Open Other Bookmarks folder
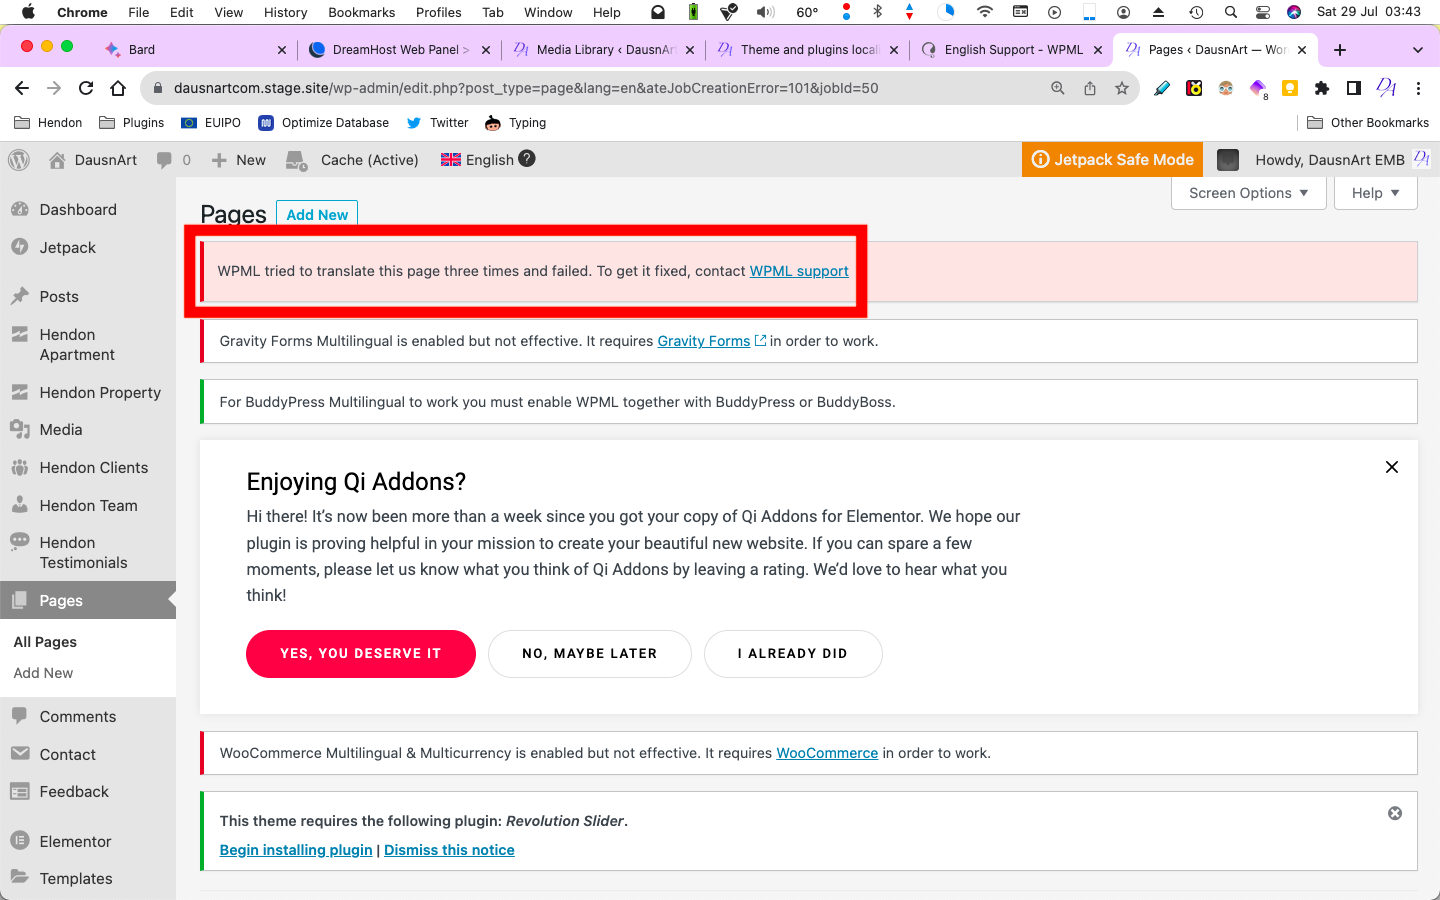The height and width of the screenshot is (900, 1440). pyautogui.click(x=1368, y=123)
